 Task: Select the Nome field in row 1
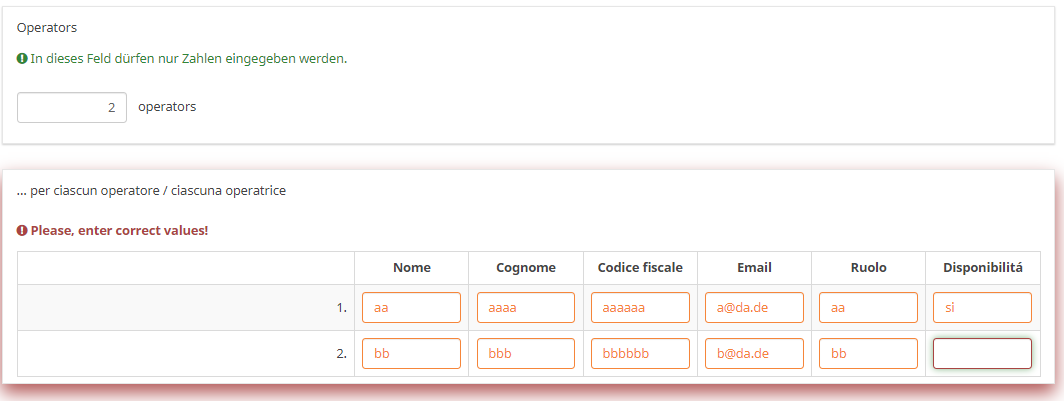point(411,308)
